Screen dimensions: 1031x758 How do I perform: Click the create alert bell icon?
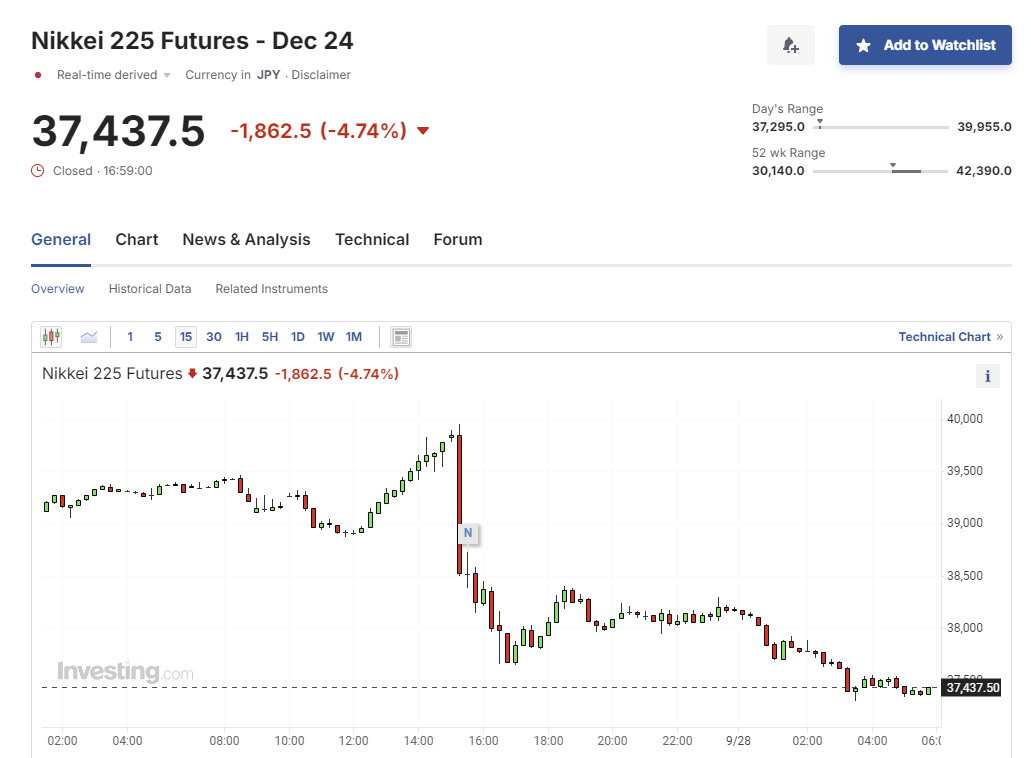[790, 45]
